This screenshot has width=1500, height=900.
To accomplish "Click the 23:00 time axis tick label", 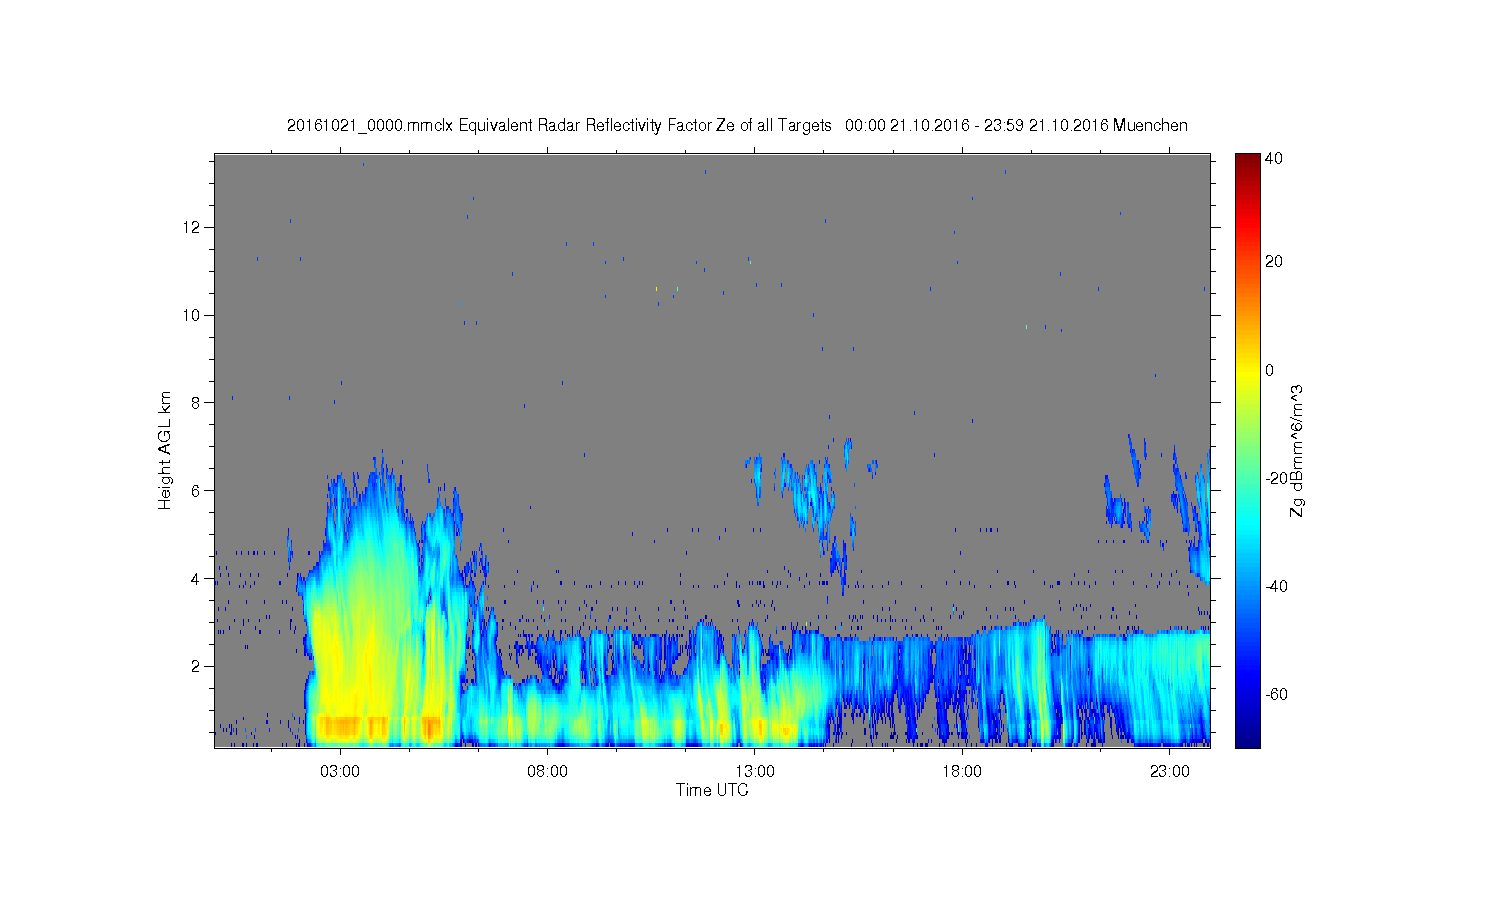I will (x=1170, y=772).
